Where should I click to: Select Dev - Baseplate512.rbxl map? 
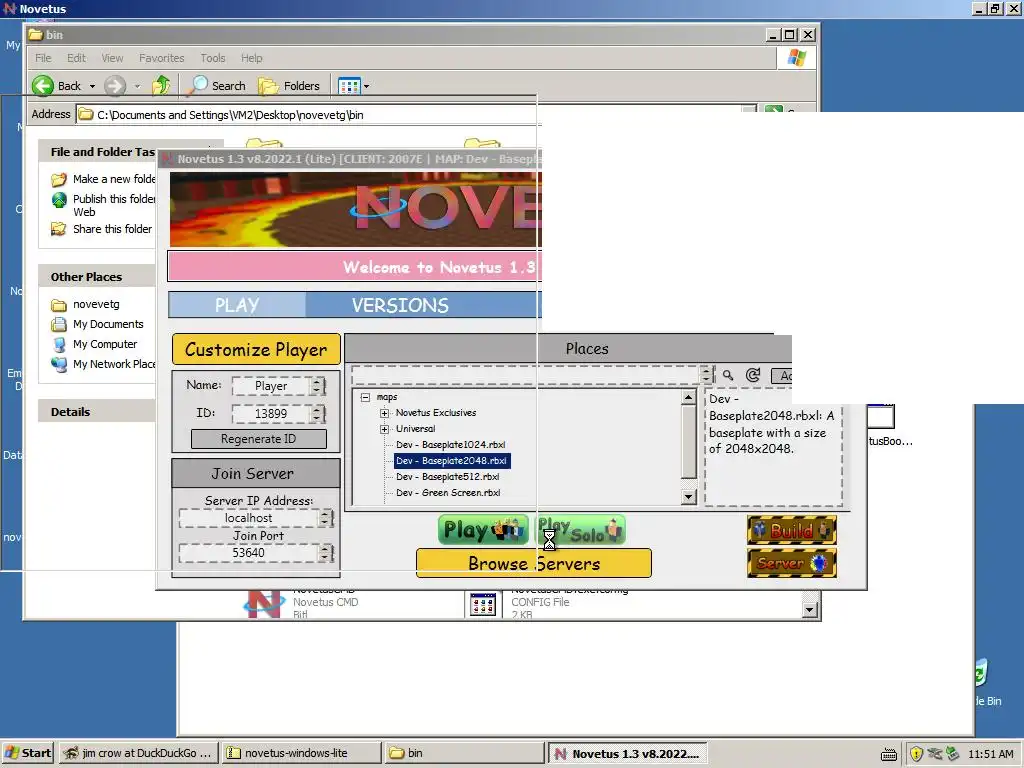pos(448,477)
